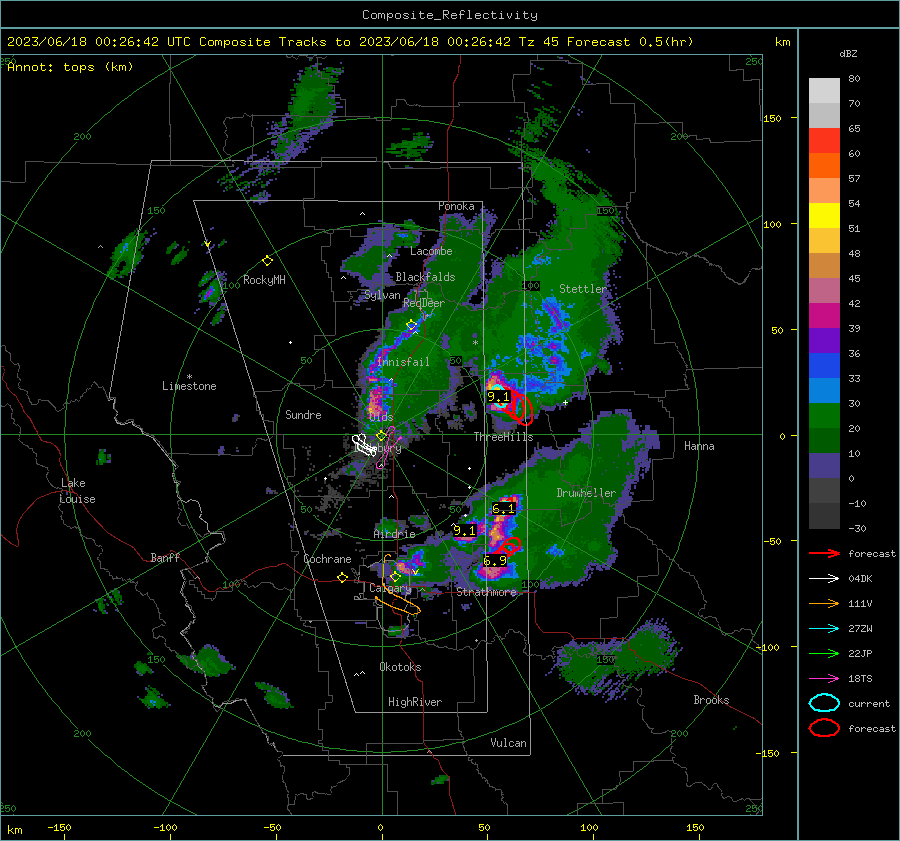Click the Ponoka label
Viewport: 900px width, 841px height.
point(456,206)
